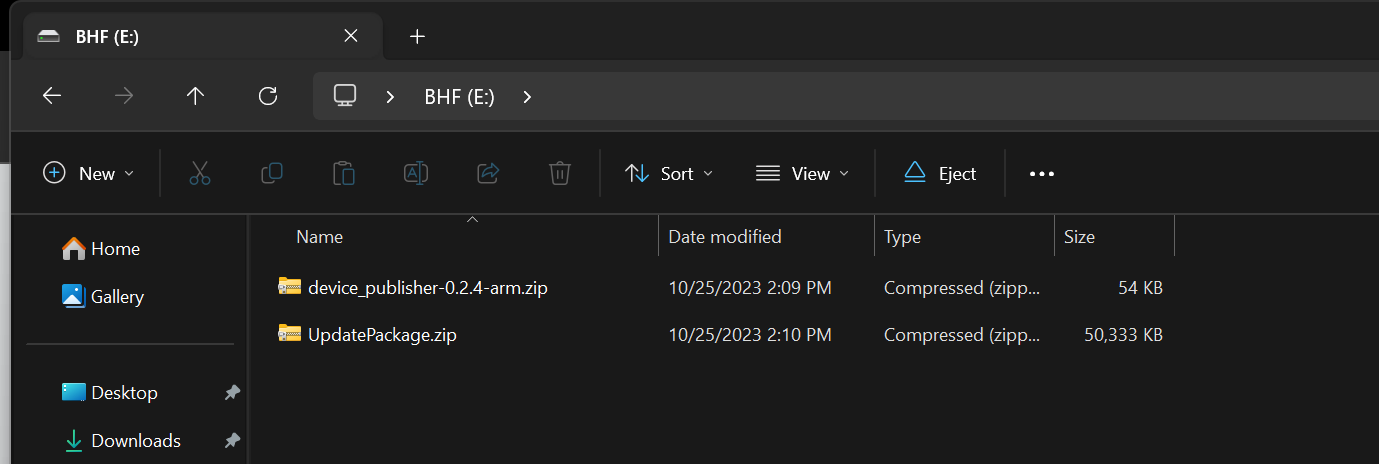Click the Cut scissors icon
Image resolution: width=1379 pixels, height=464 pixels.
(199, 173)
